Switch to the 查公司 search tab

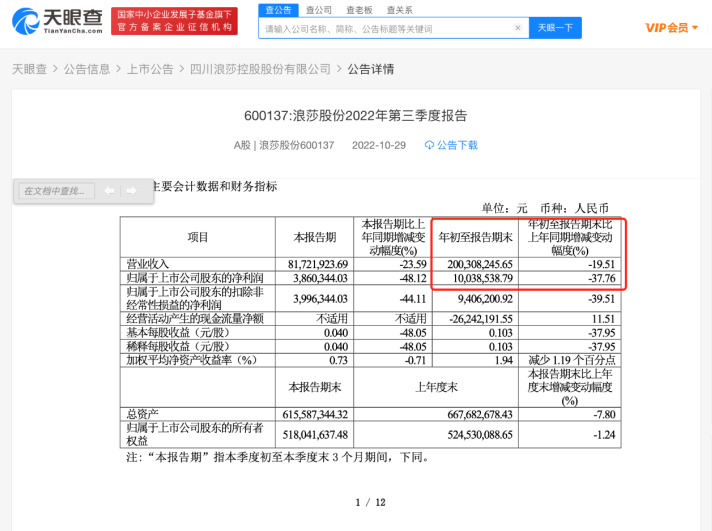(319, 10)
